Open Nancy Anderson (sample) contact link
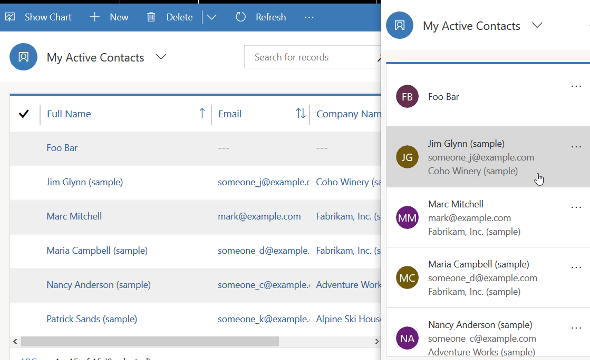The height and width of the screenshot is (360, 590). [x=98, y=285]
